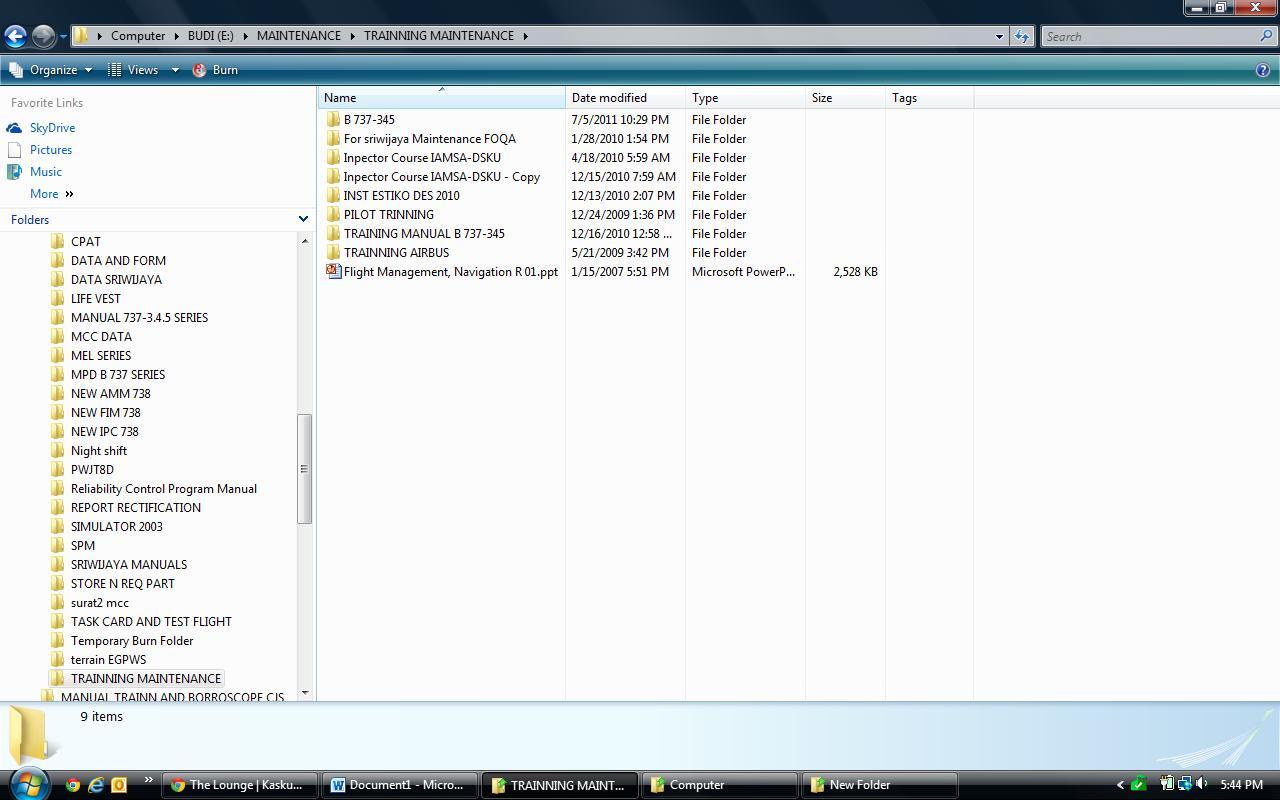Viewport: 1280px width, 800px height.
Task: Select MEL SERIES tree folder
Action: point(100,356)
